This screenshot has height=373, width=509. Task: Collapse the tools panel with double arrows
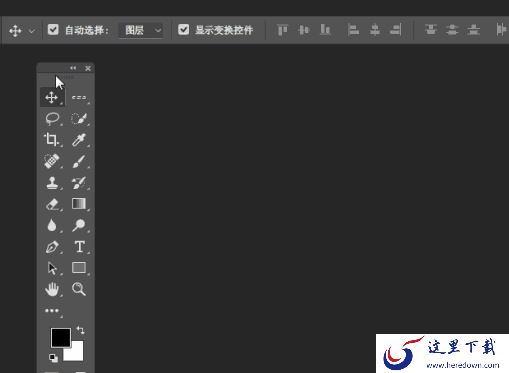point(73,68)
